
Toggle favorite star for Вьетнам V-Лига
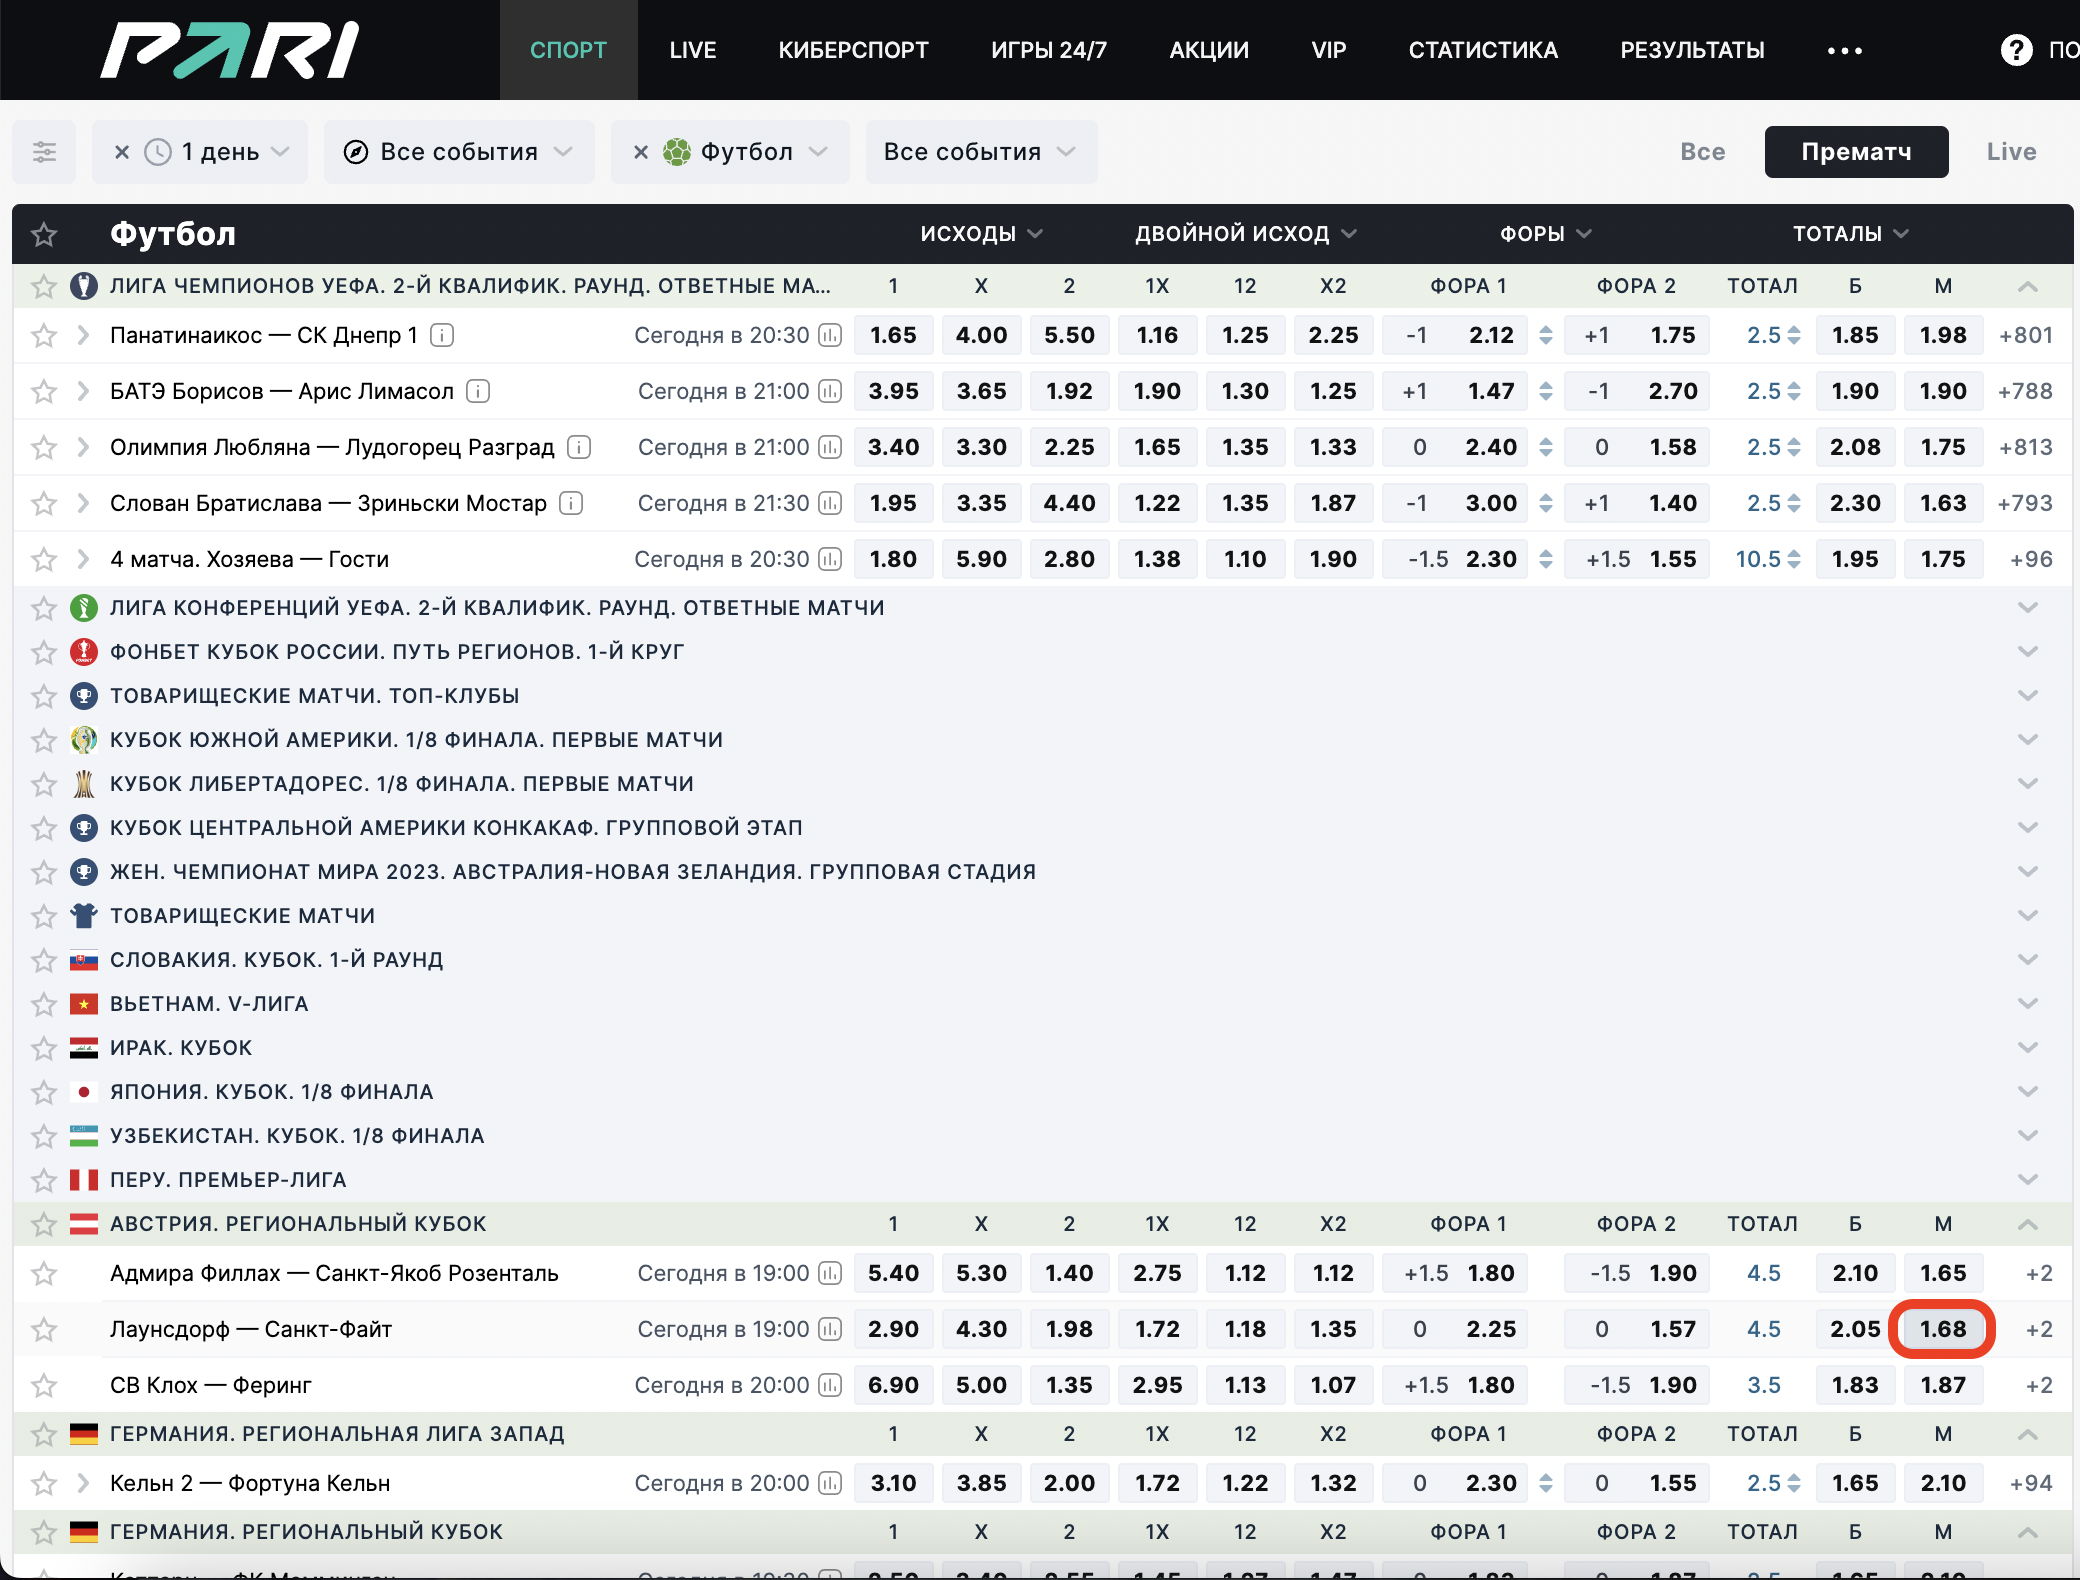[44, 1003]
